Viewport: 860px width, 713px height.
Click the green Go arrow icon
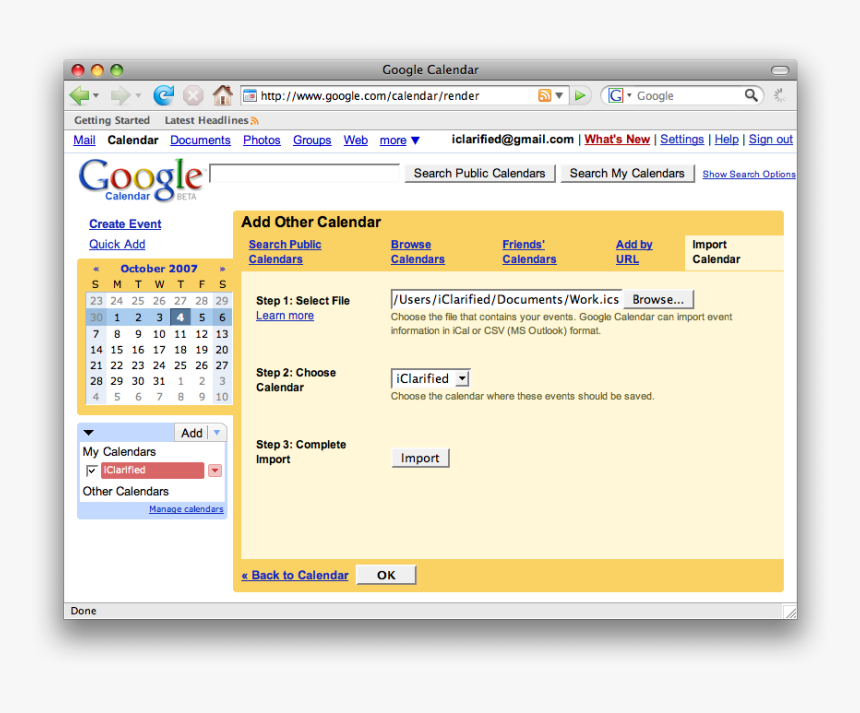580,95
